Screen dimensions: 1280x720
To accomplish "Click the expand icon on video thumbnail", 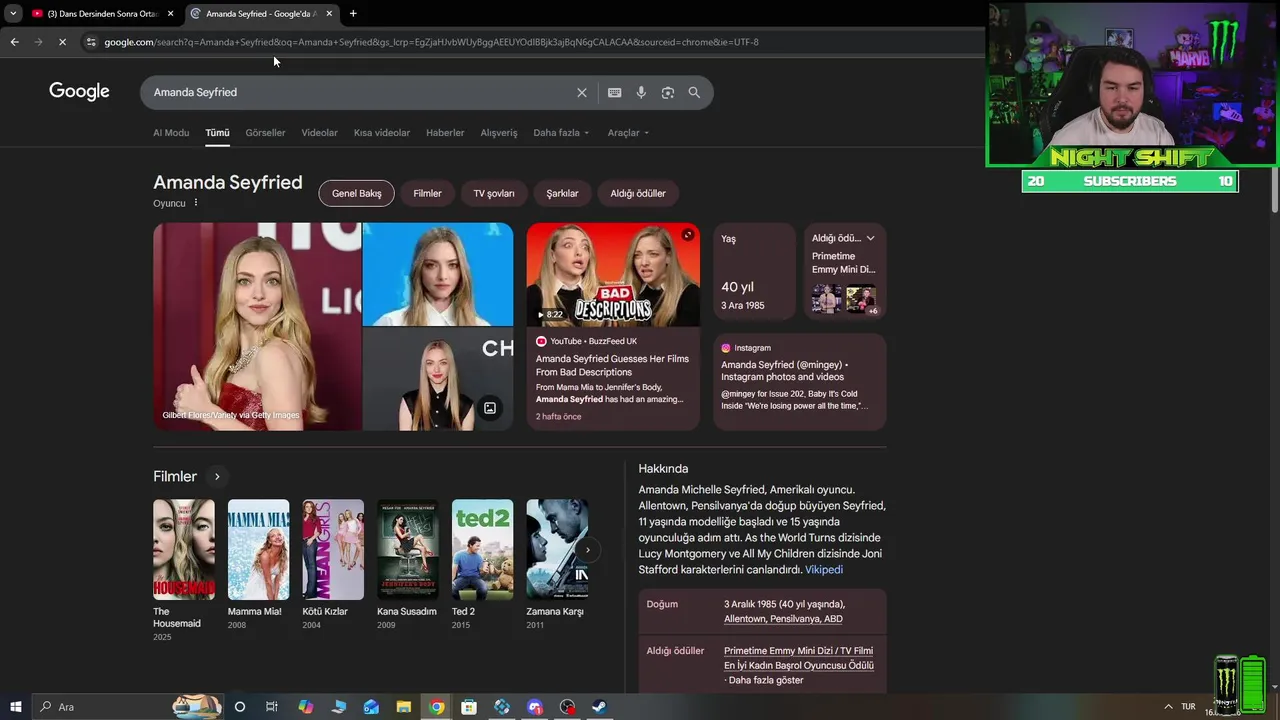I will [687, 235].
